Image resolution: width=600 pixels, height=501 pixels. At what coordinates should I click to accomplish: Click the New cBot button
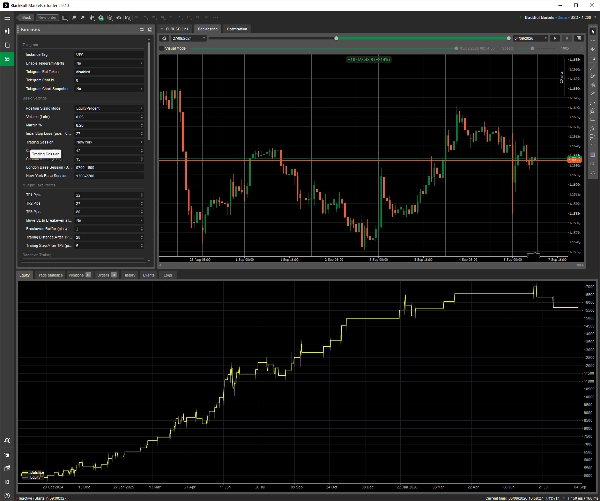[47, 18]
